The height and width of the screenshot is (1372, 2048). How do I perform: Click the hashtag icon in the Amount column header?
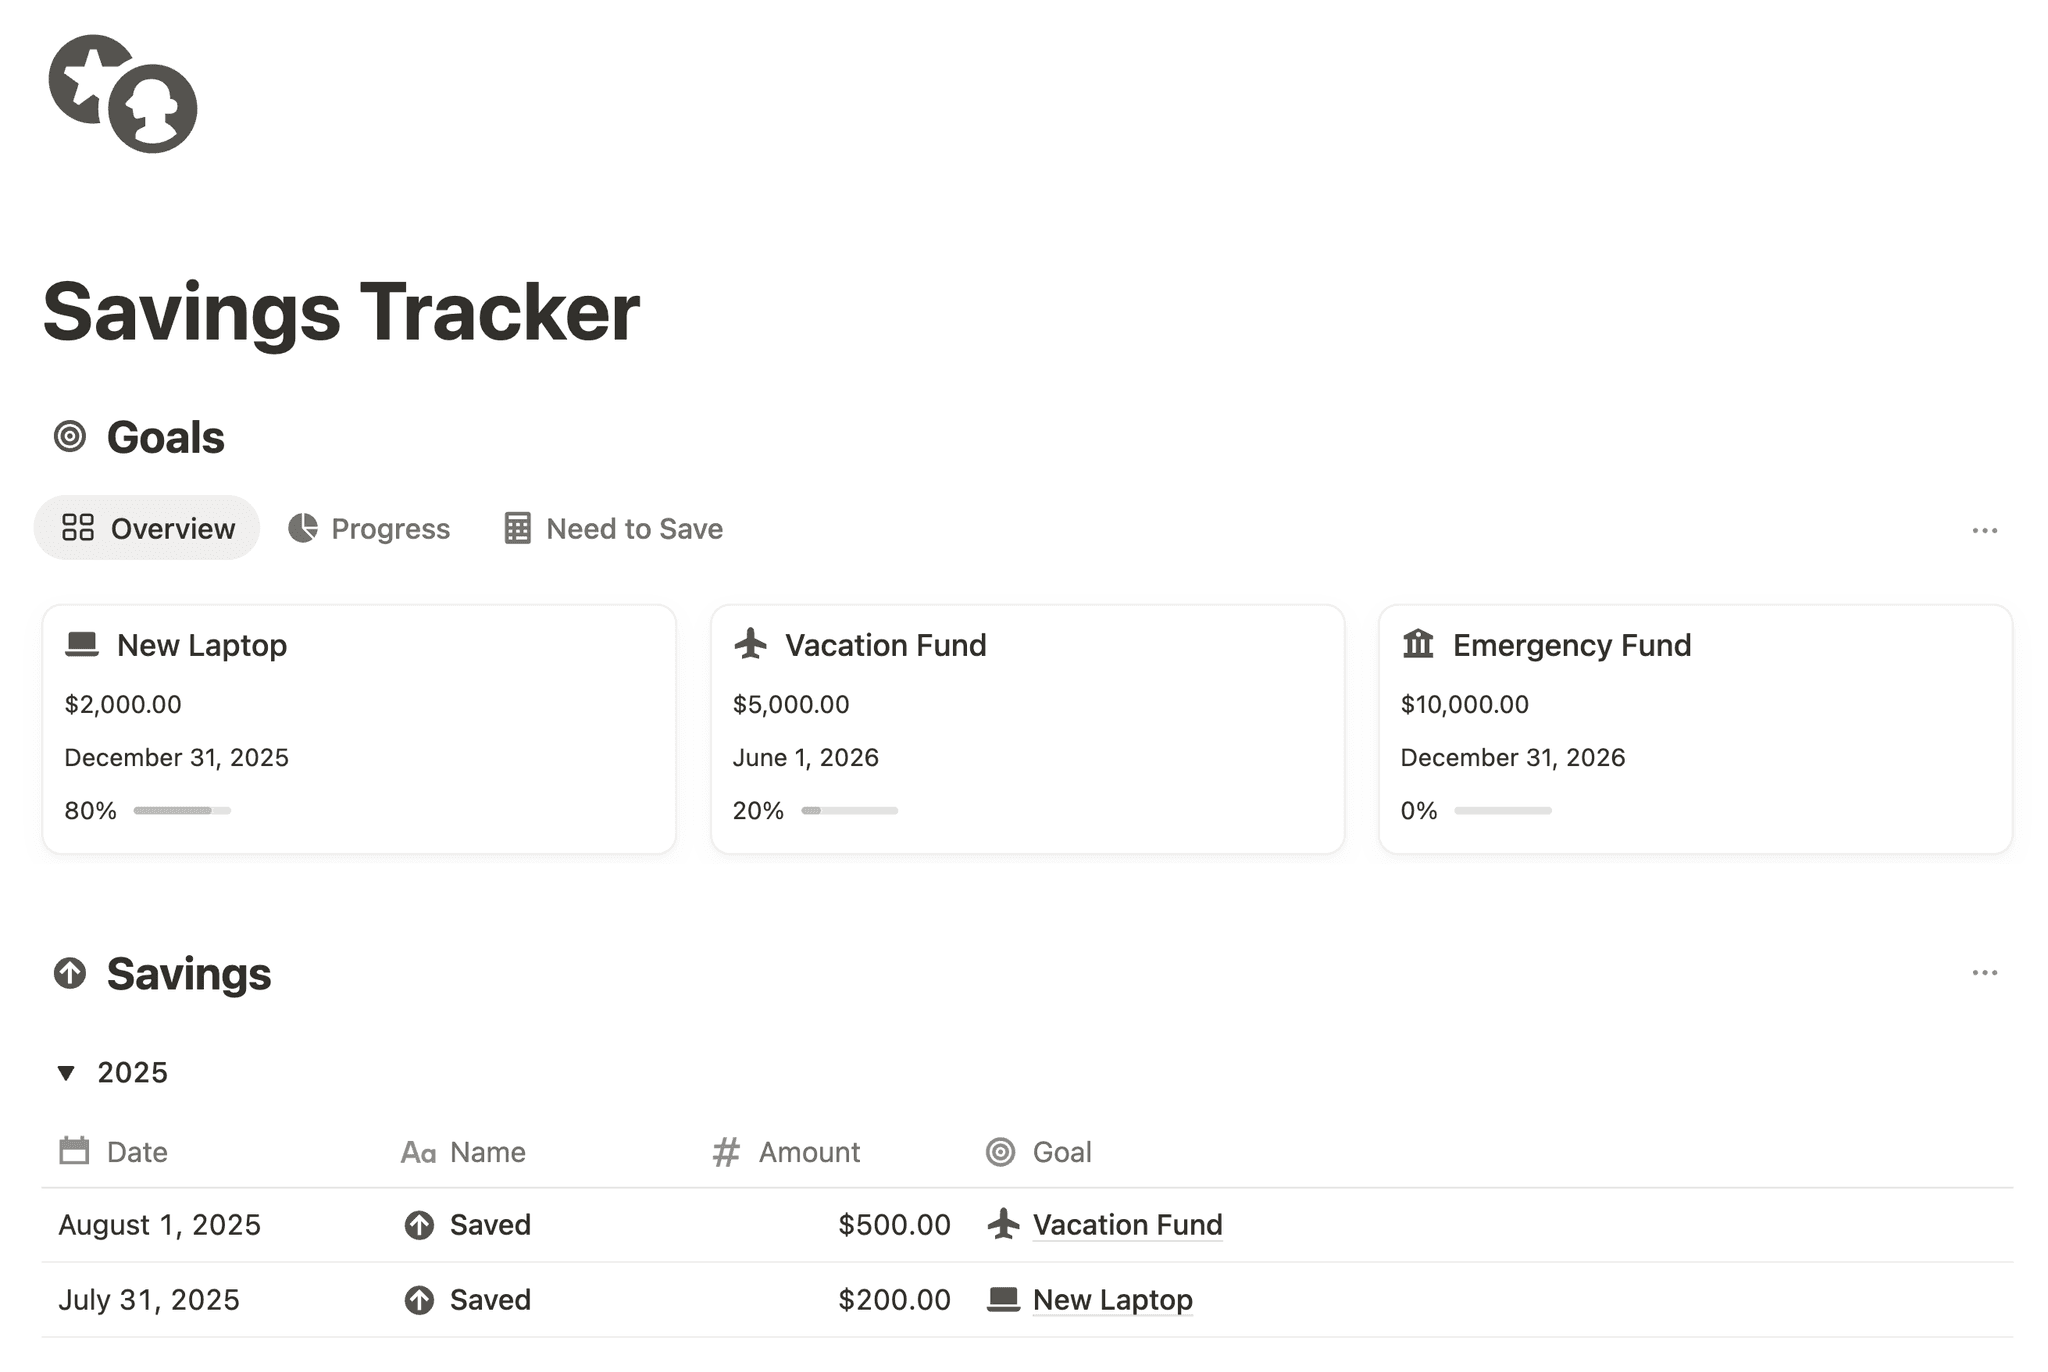724,1151
